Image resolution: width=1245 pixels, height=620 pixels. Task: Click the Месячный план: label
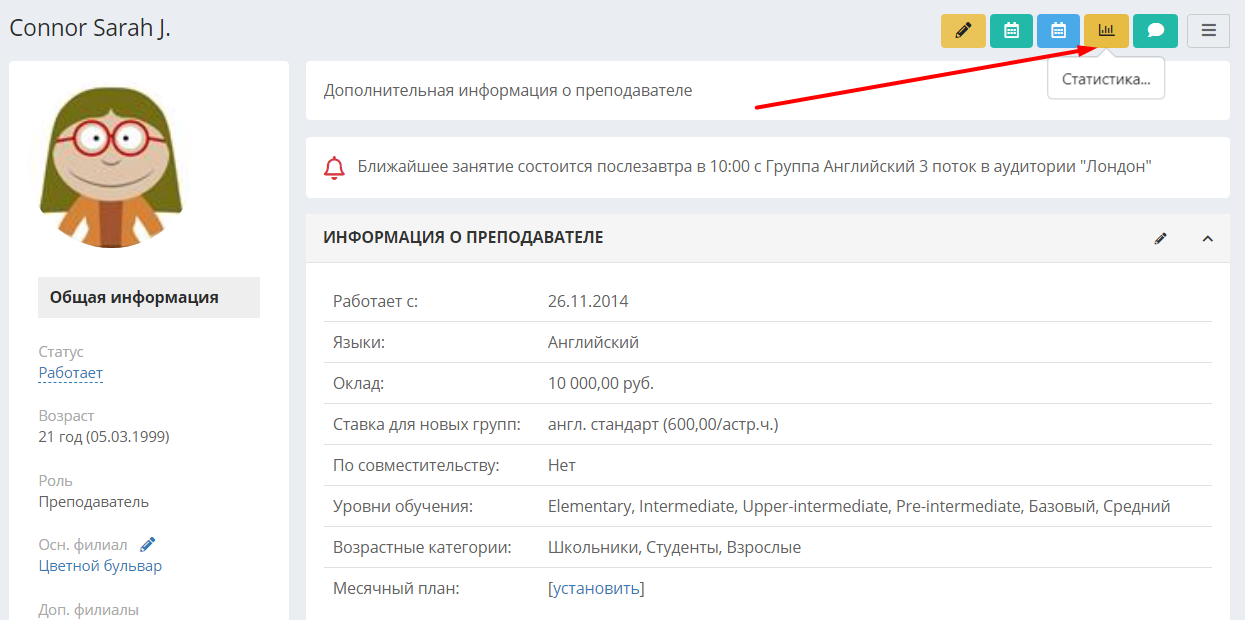click(396, 588)
